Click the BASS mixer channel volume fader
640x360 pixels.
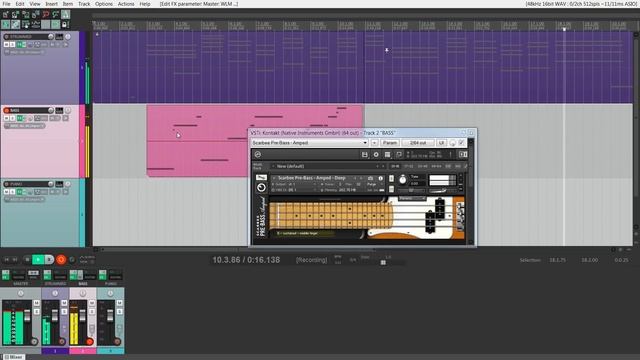82,315
